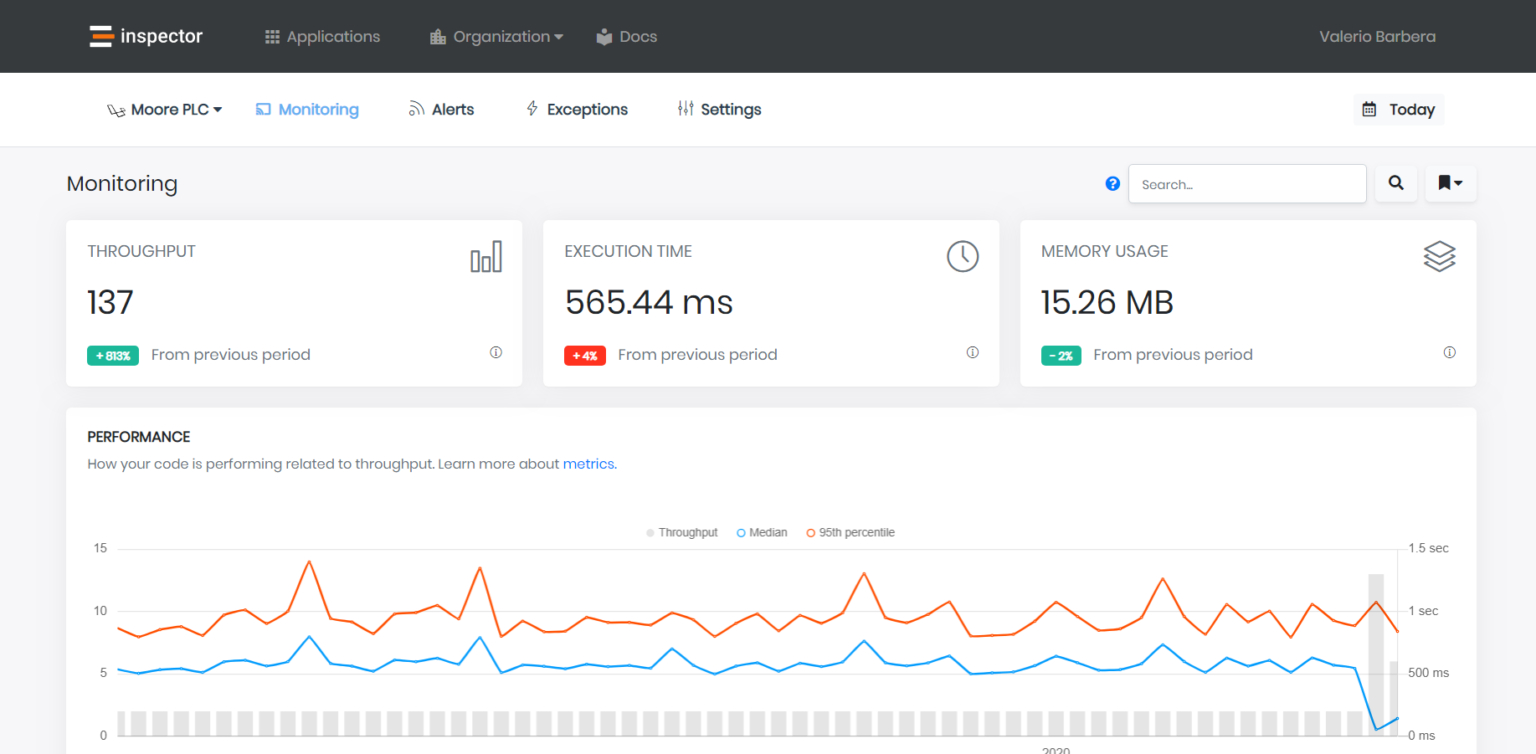Toggle the 95th percentile legend item
Screen dimensions: 1536x754
850,533
